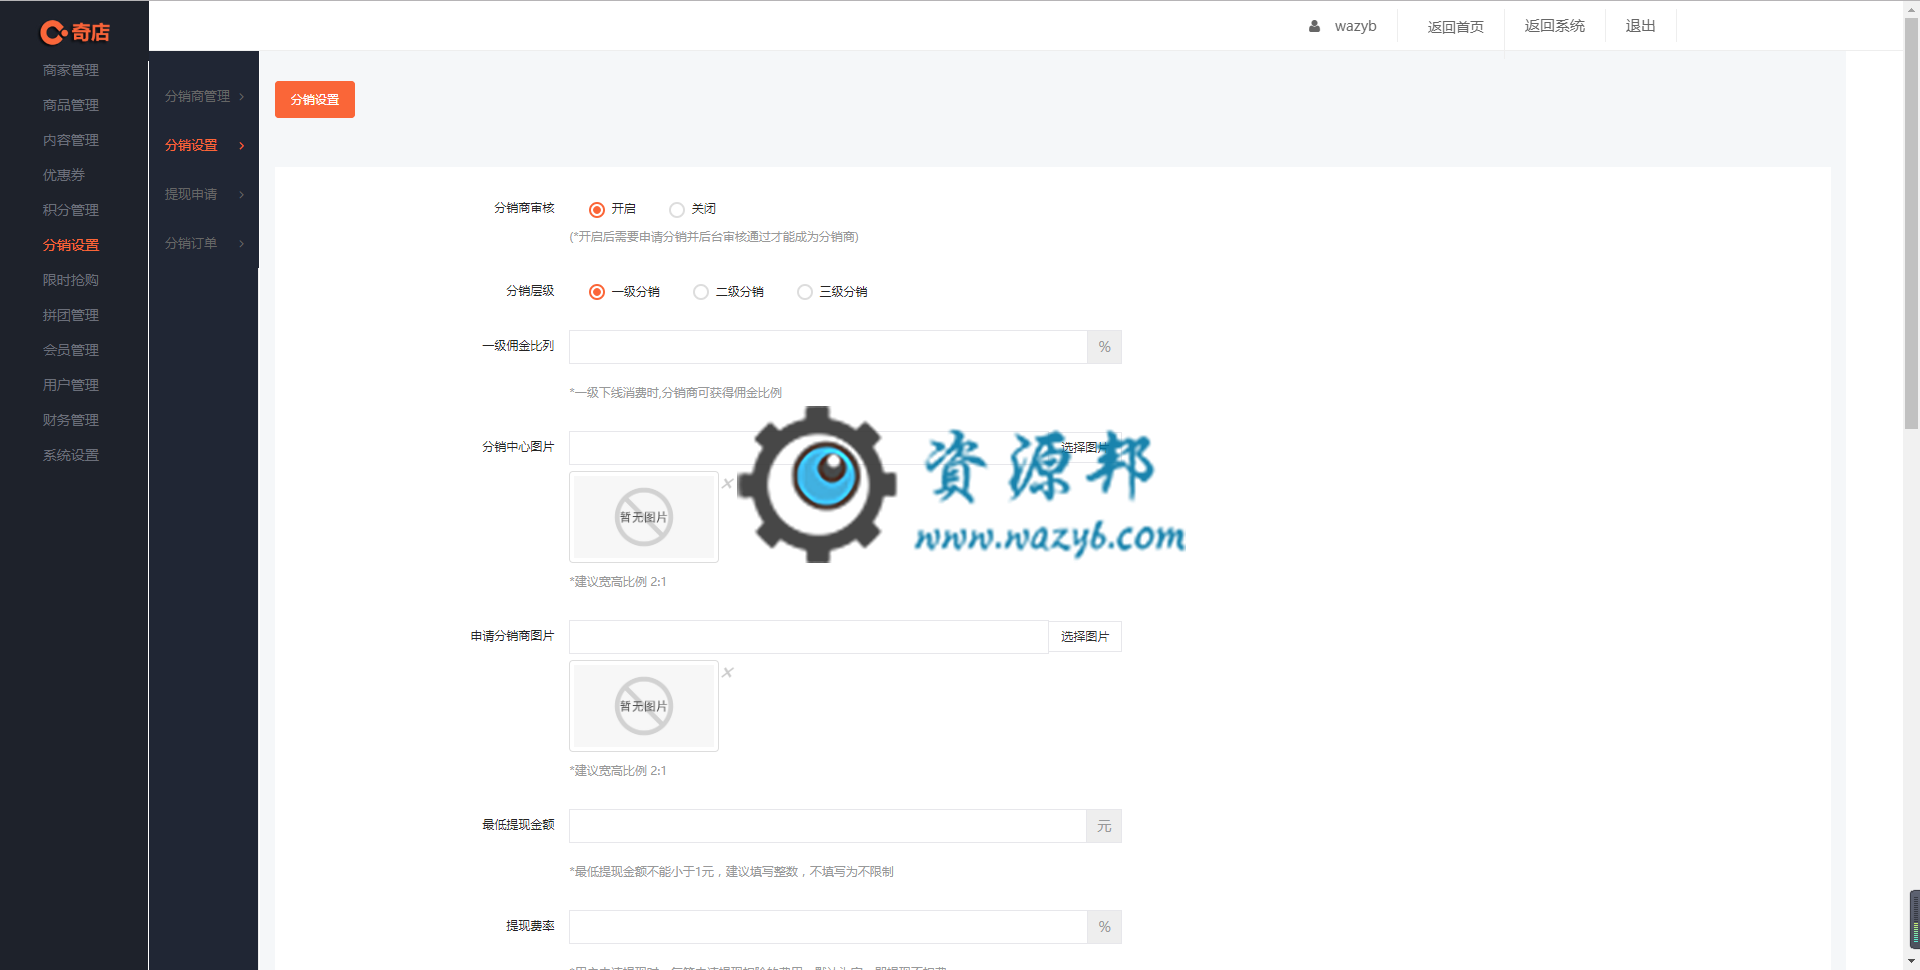
Task: Focus the 最低提现金额 input field
Action: (x=828, y=826)
